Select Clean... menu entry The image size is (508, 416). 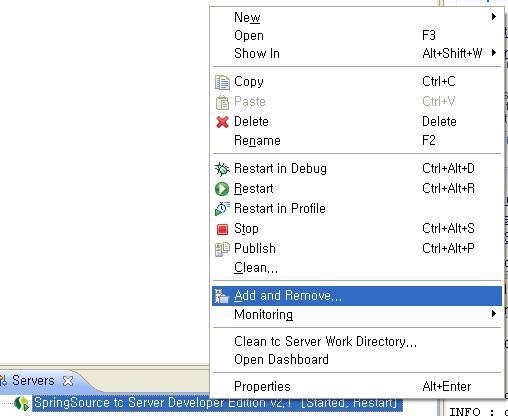(x=357, y=268)
